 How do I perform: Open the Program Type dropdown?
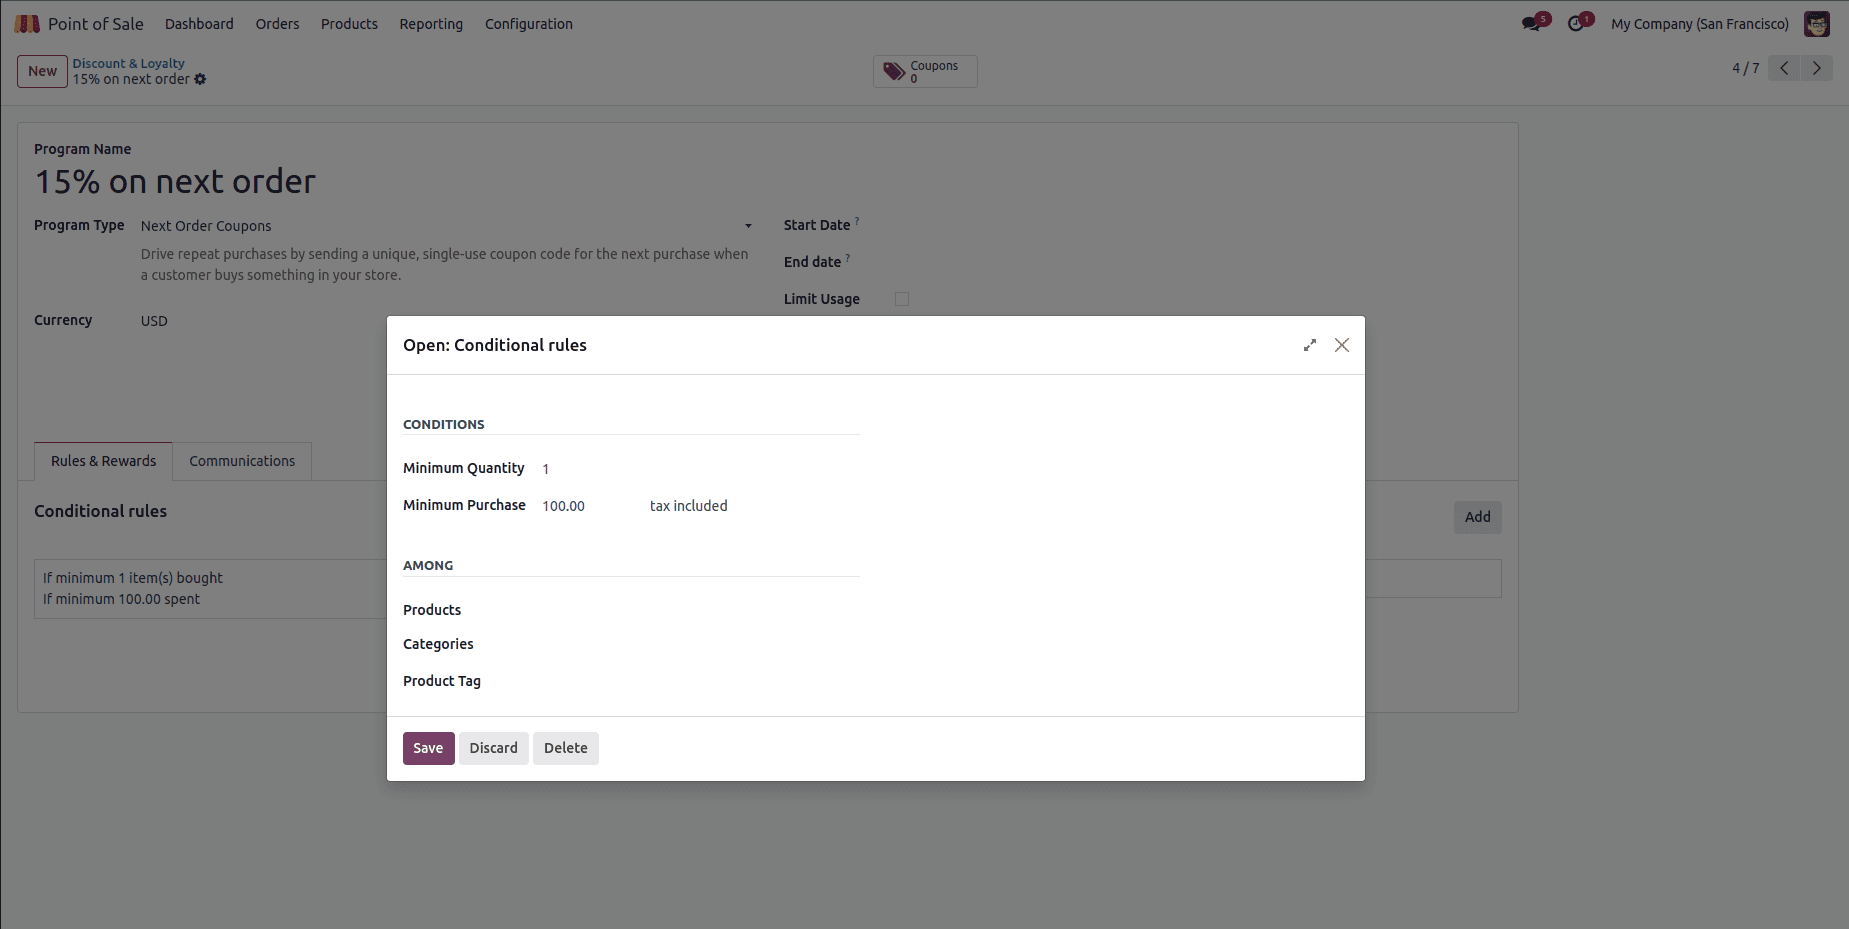click(x=447, y=226)
